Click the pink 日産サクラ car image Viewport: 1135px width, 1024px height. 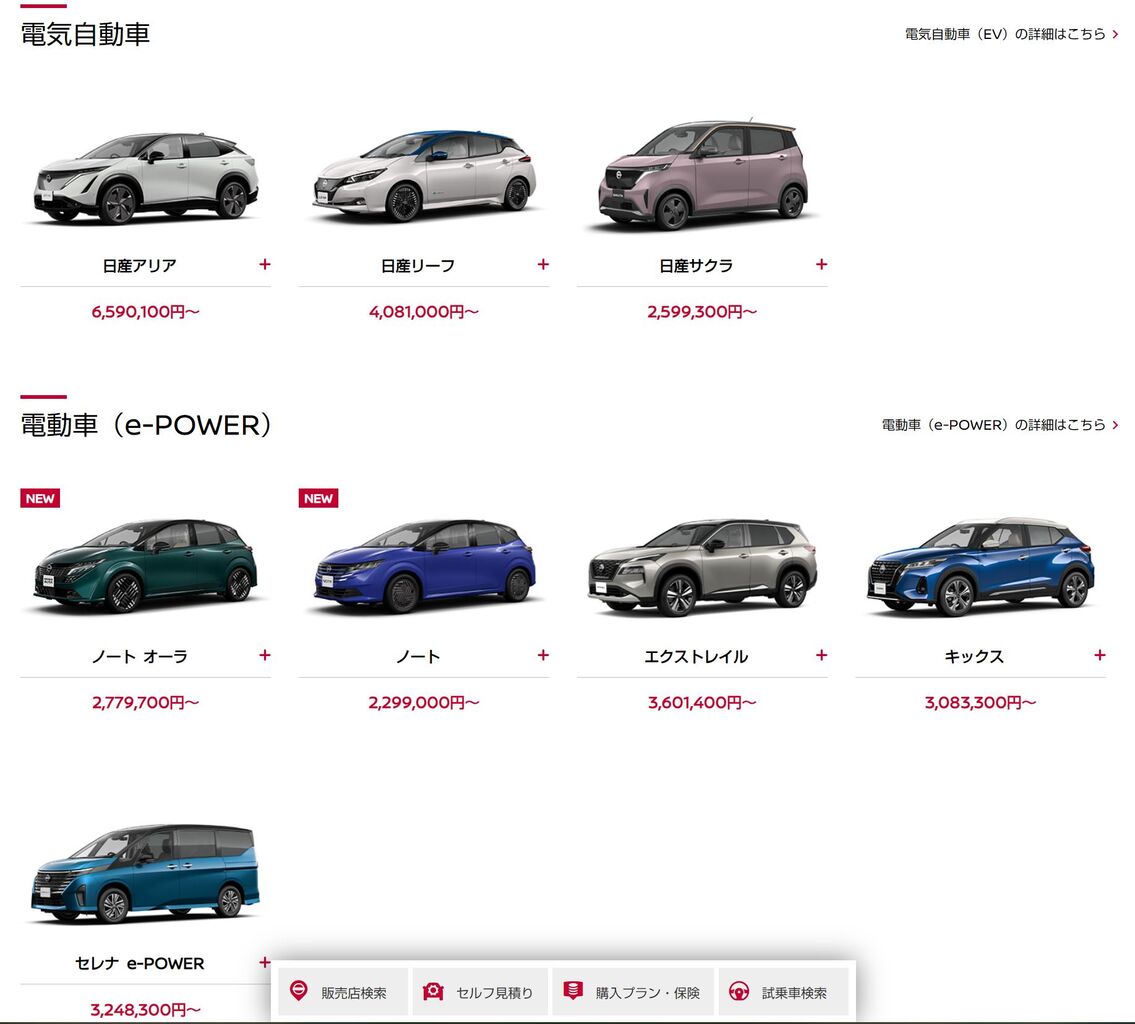point(704,174)
